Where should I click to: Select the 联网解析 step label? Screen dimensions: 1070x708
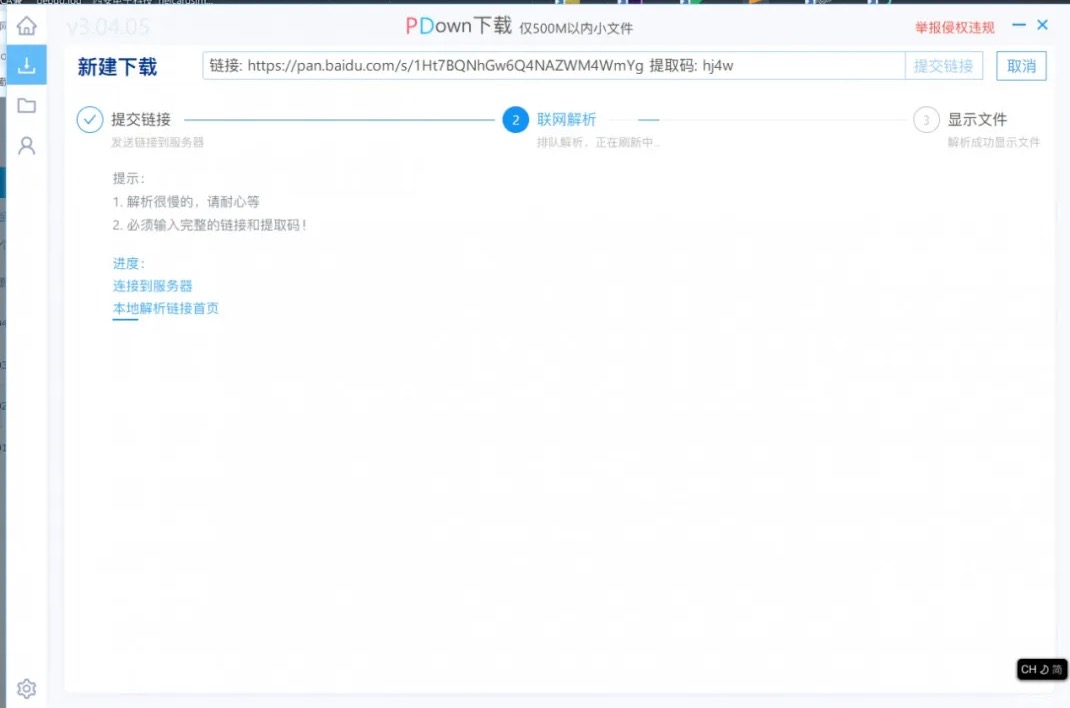tap(566, 120)
